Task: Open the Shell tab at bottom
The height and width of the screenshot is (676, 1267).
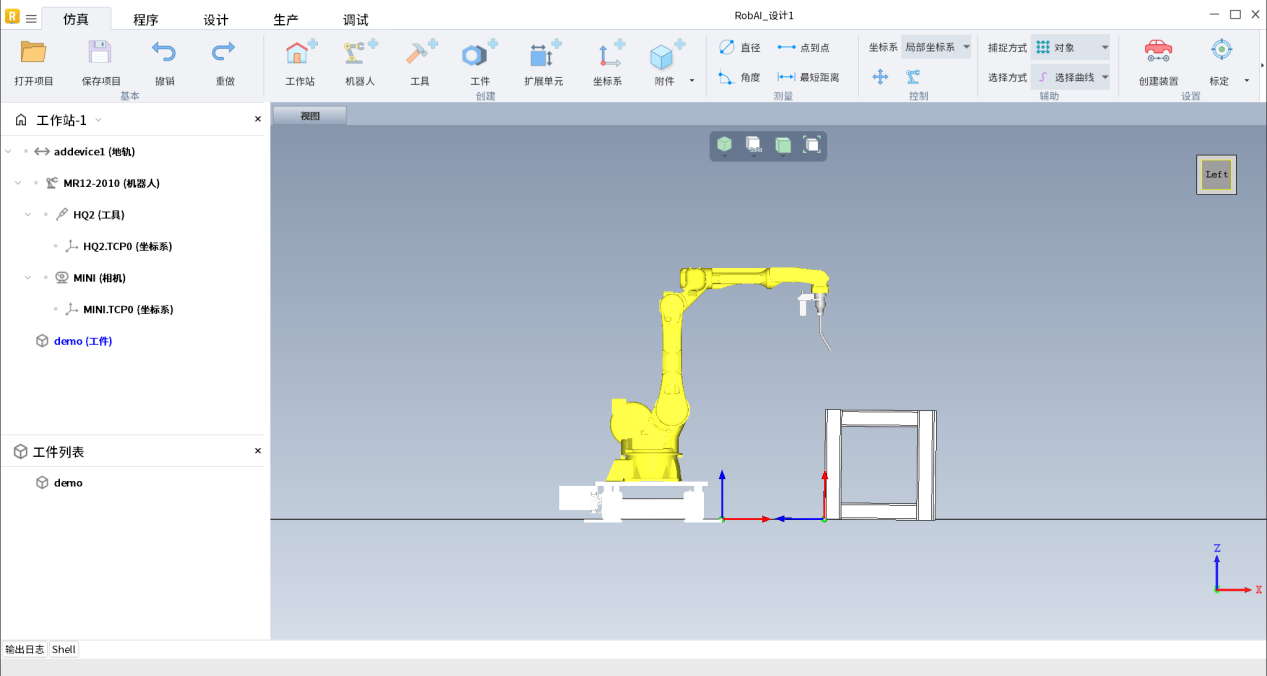Action: 64,650
